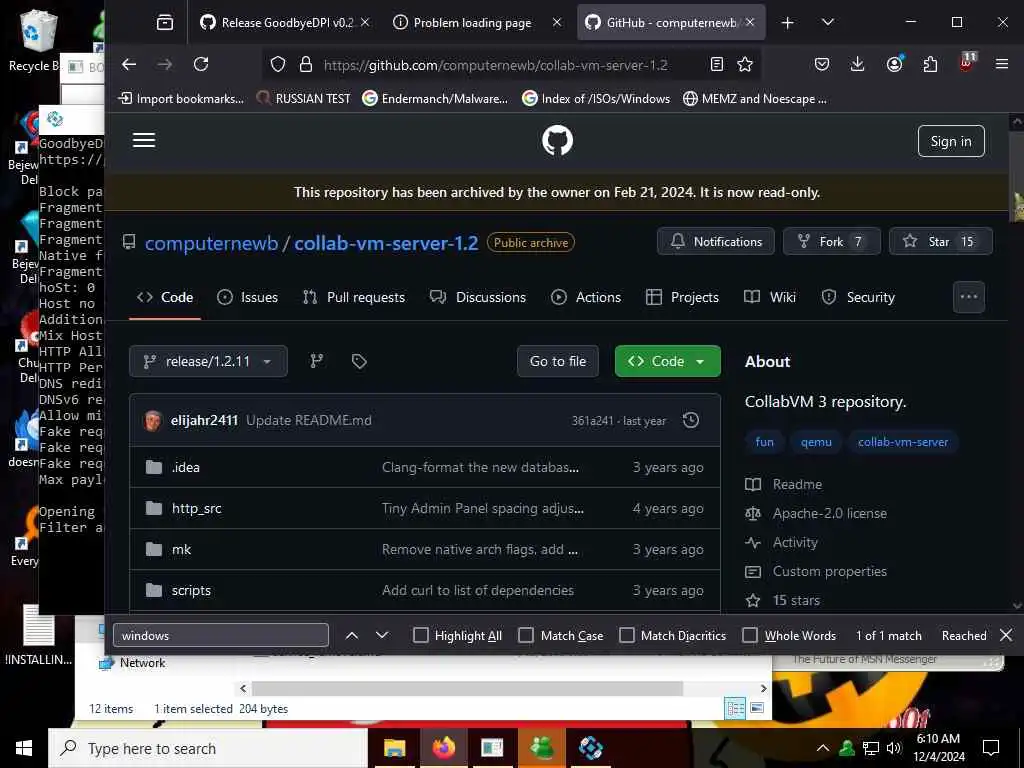Viewport: 1024px width, 768px height.
Task: Open the Discussions tab
Action: click(477, 297)
